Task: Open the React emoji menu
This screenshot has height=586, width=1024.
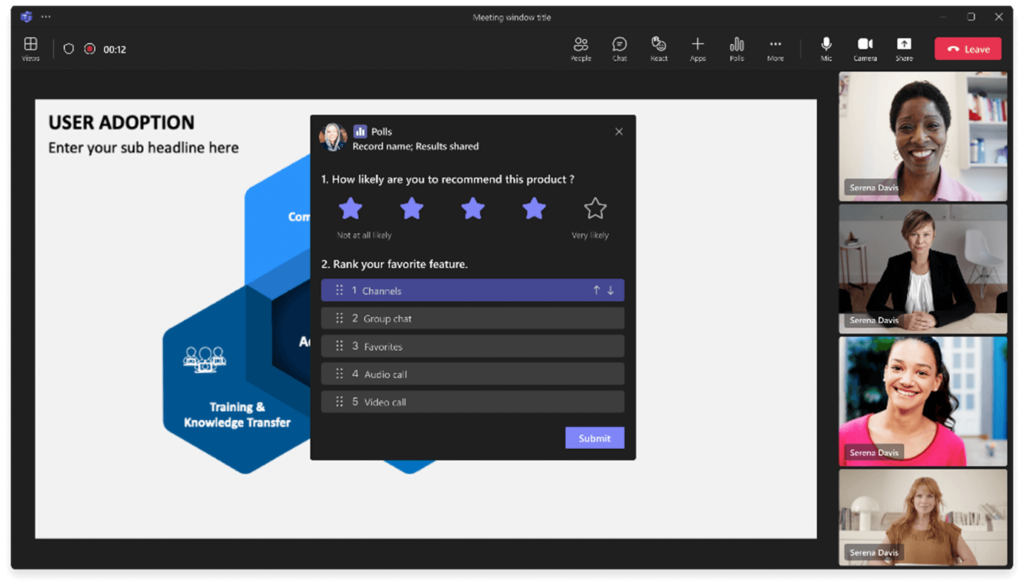Action: (658, 49)
